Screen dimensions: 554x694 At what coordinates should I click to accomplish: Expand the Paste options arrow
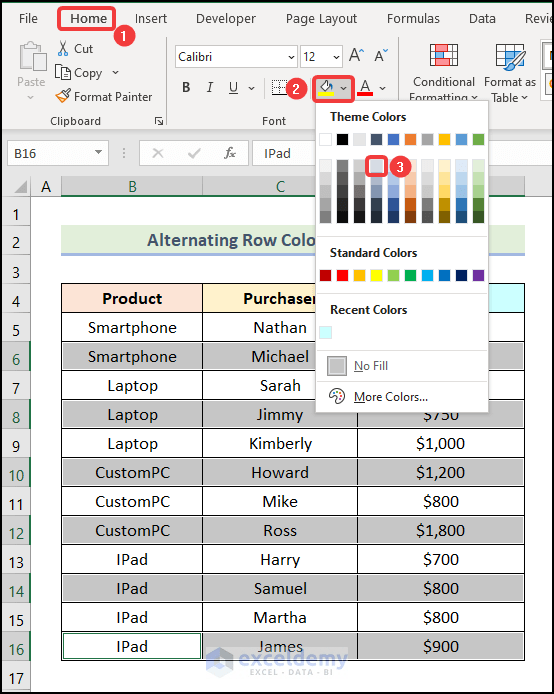tap(31, 97)
